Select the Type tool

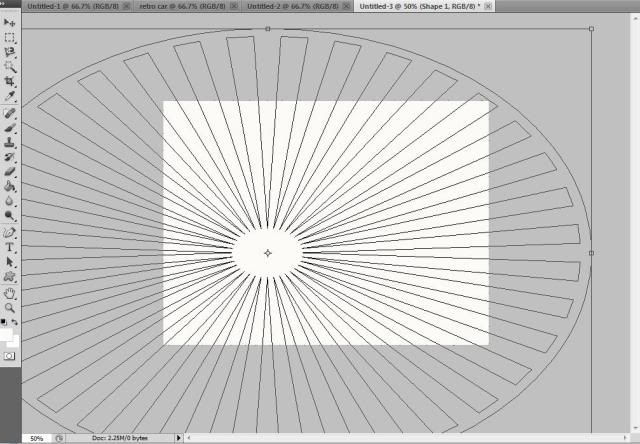pos(9,247)
